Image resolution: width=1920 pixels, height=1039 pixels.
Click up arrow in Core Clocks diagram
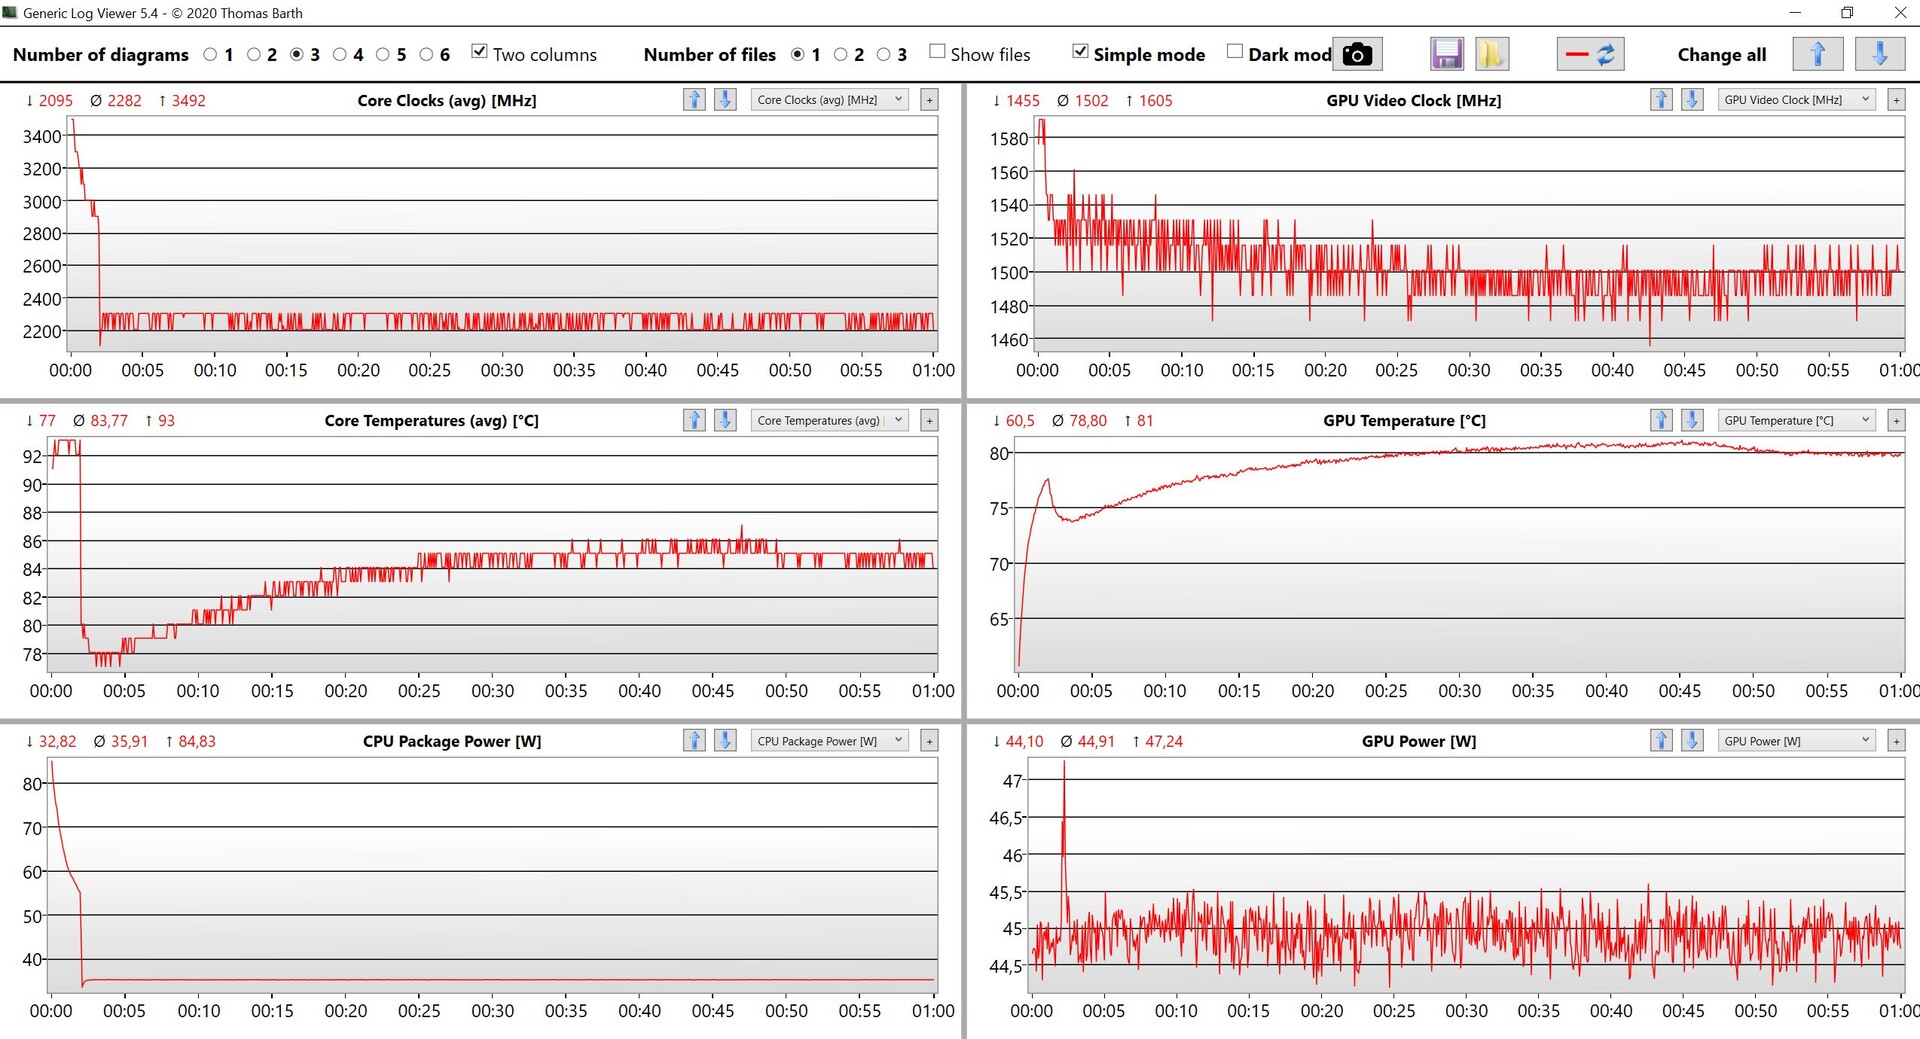click(694, 99)
